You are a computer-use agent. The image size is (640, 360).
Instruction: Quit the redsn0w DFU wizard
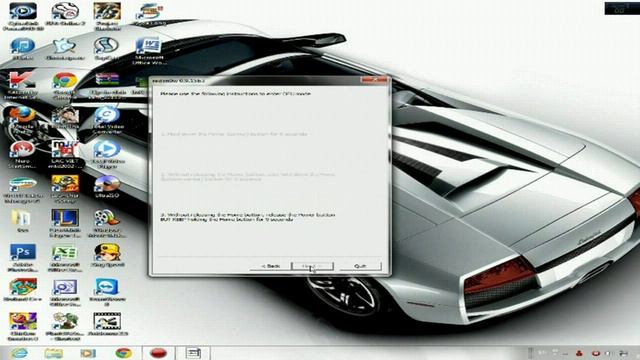tap(360, 266)
